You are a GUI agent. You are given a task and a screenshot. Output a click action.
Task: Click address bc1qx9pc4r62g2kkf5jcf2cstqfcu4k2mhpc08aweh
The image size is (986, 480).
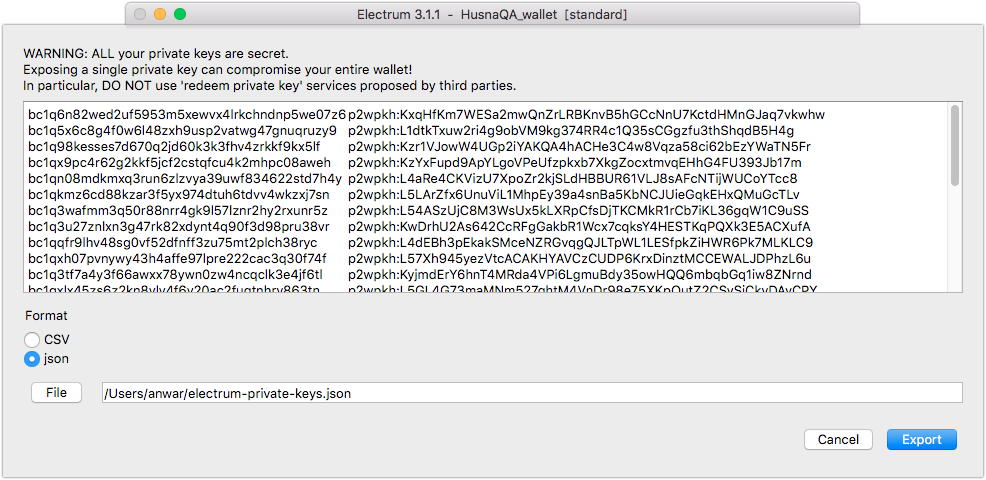179,163
